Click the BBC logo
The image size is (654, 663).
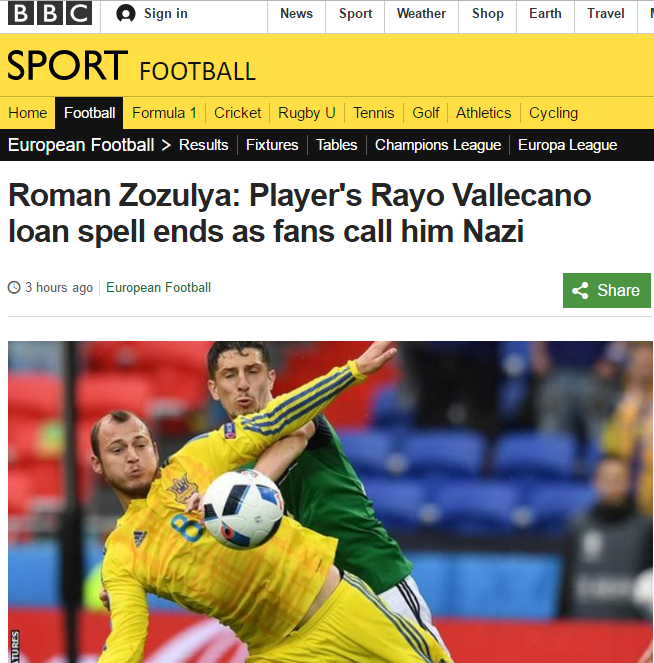[x=50, y=13]
